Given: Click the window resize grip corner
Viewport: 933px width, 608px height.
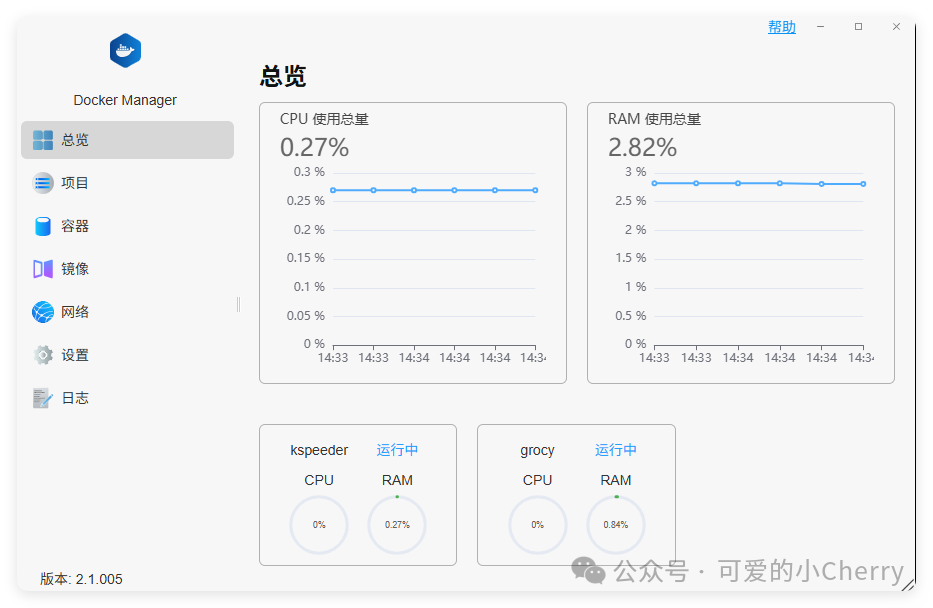Looking at the screenshot, I should (909, 585).
